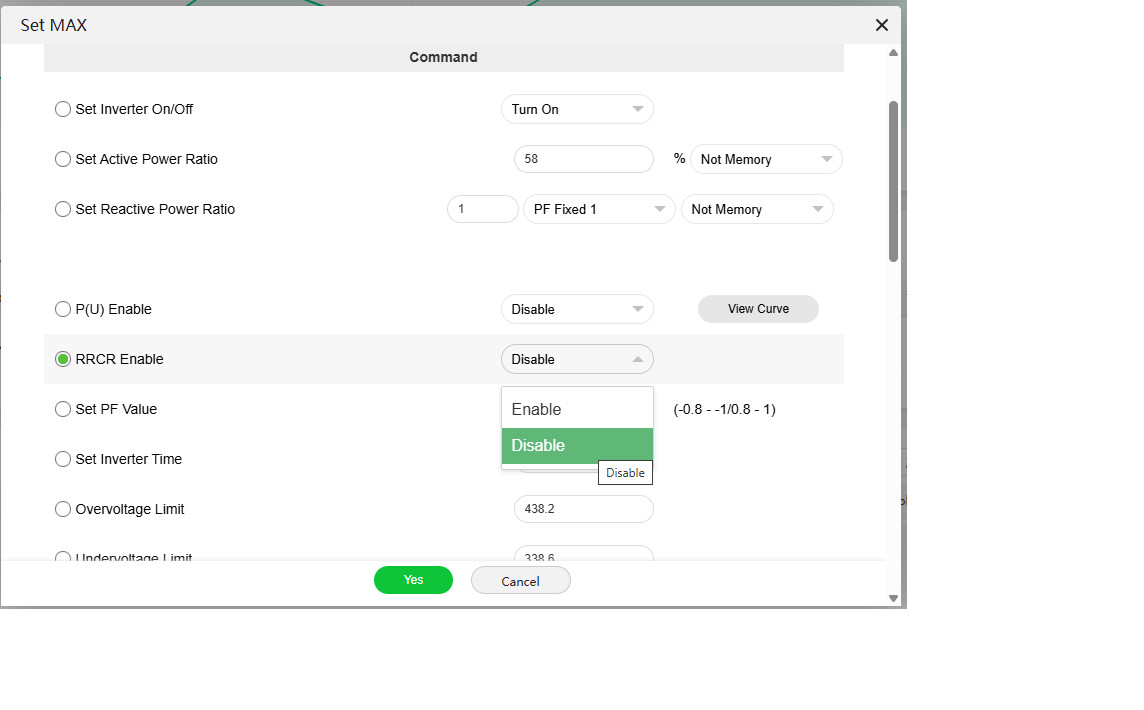Expand Active Power Not Memory dropdown
The width and height of the screenshot is (1144, 710).
point(766,159)
